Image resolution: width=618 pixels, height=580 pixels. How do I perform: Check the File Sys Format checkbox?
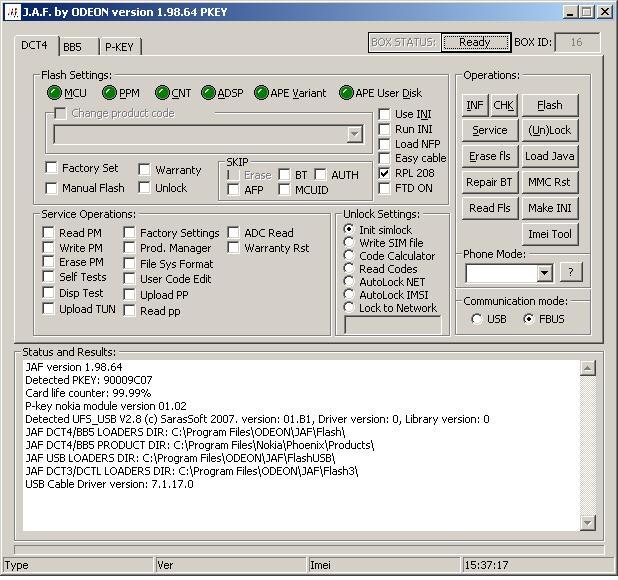tap(129, 264)
